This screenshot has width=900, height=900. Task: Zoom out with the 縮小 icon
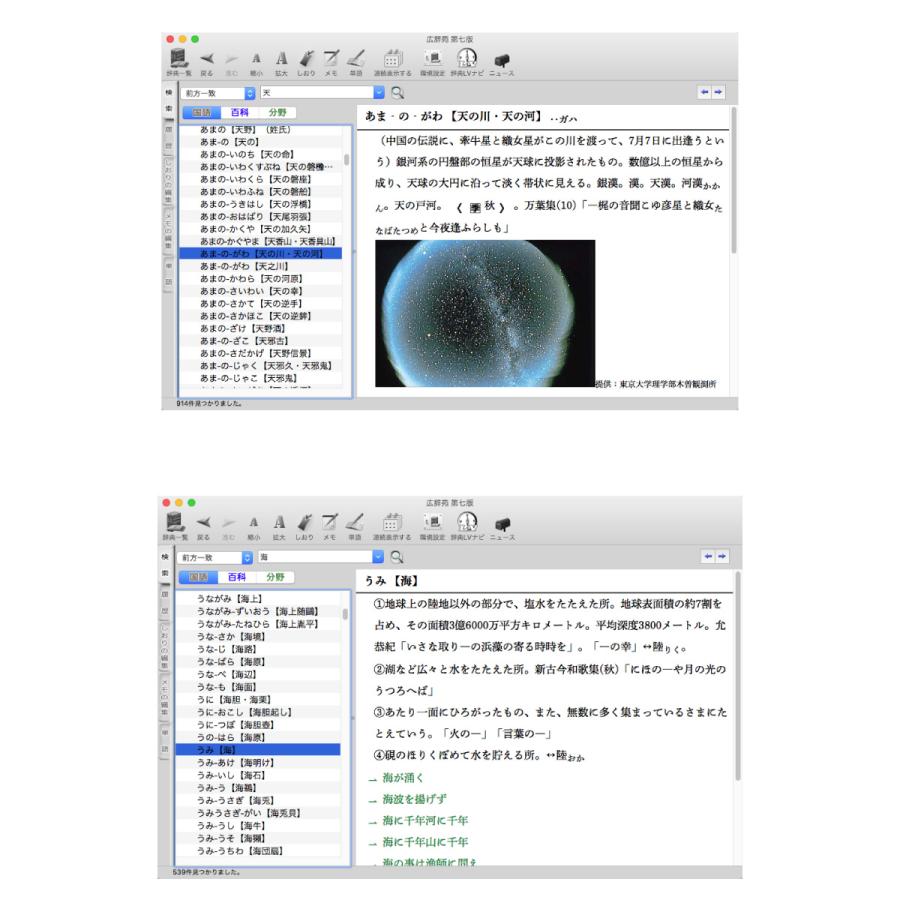tap(257, 60)
